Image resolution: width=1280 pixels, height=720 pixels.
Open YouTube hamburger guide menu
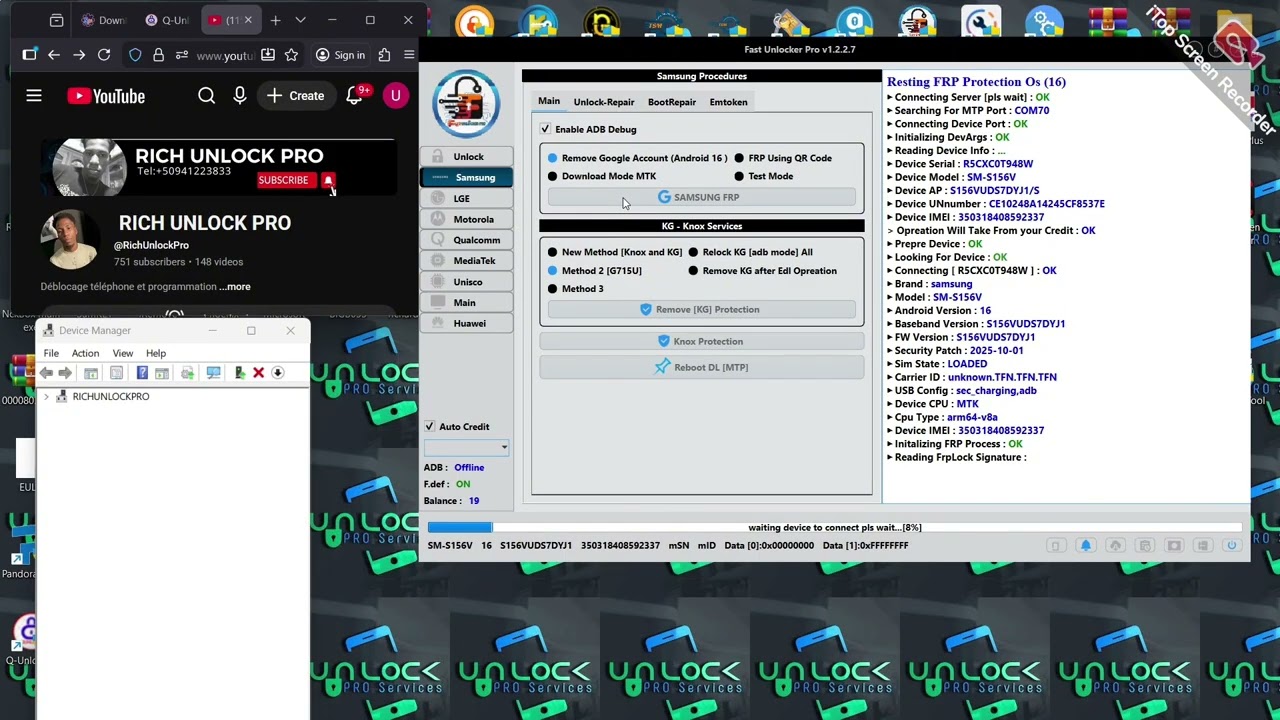(34, 96)
